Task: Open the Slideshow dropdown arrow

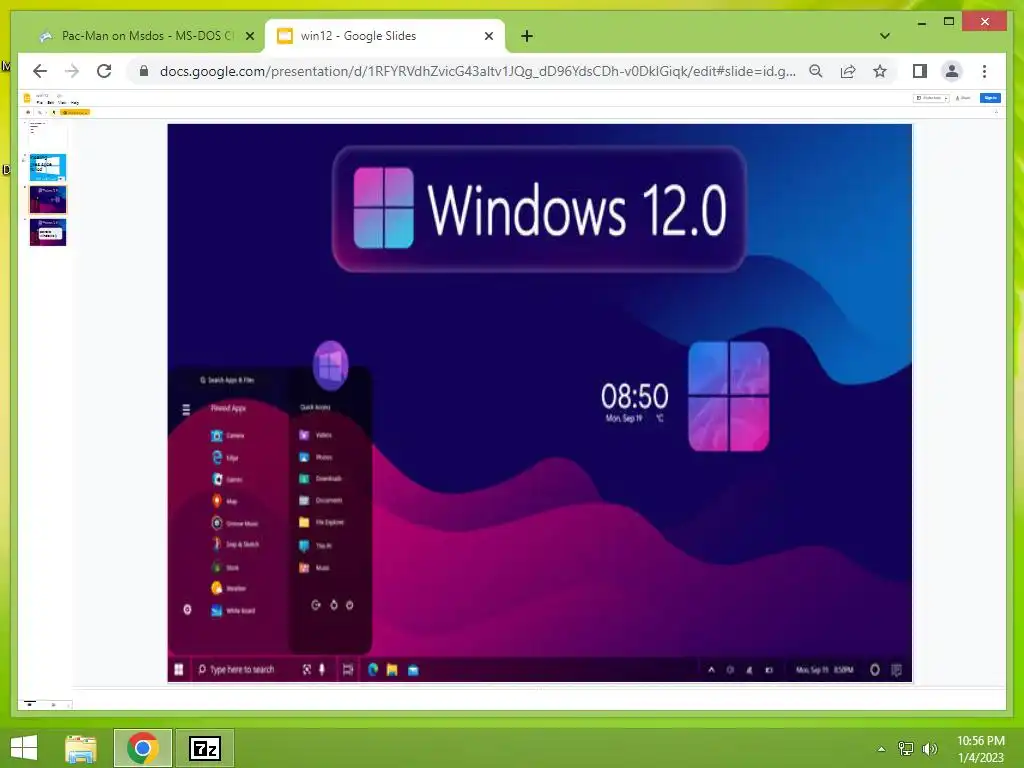Action: [x=946, y=99]
